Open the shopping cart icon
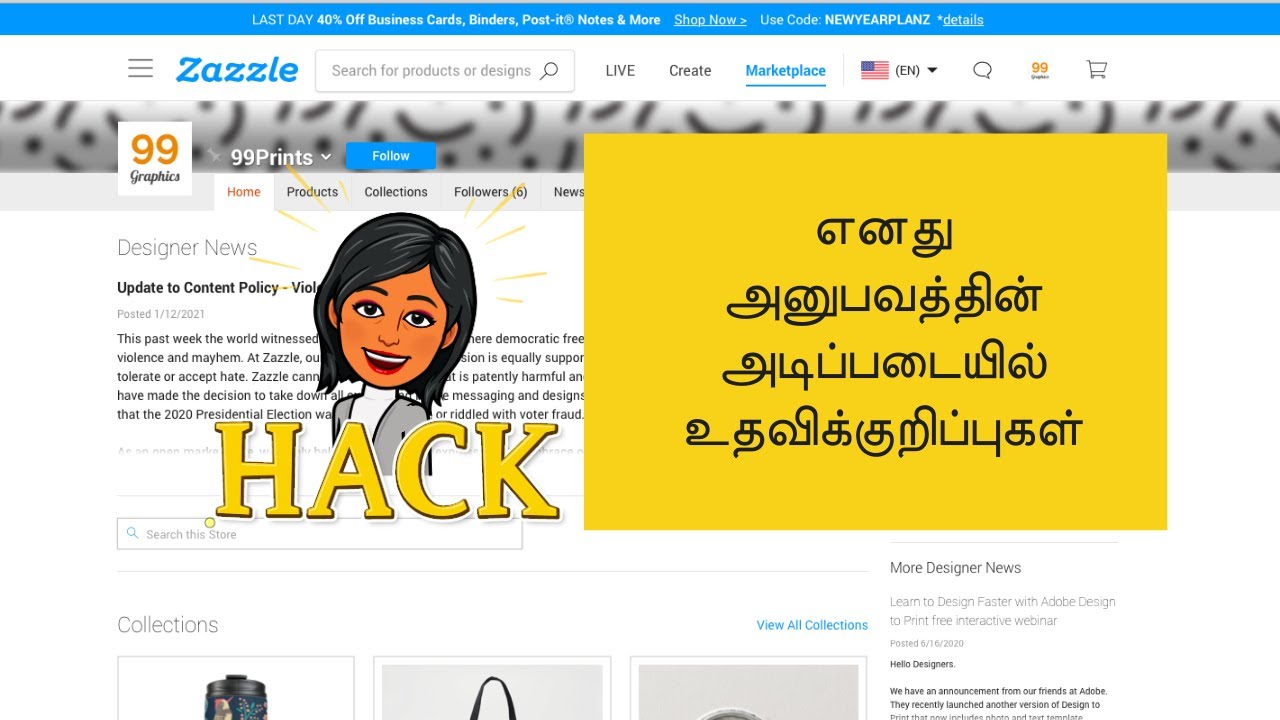Image resolution: width=1280 pixels, height=720 pixels. click(1097, 70)
